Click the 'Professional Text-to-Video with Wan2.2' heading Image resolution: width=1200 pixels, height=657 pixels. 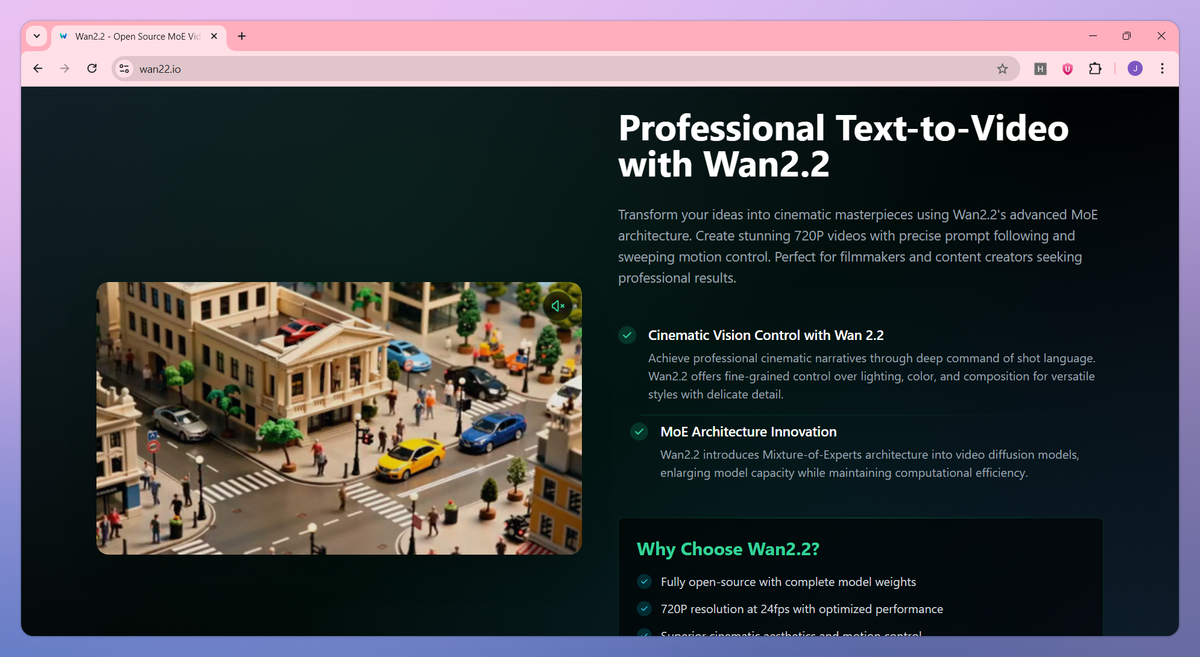tap(844, 146)
